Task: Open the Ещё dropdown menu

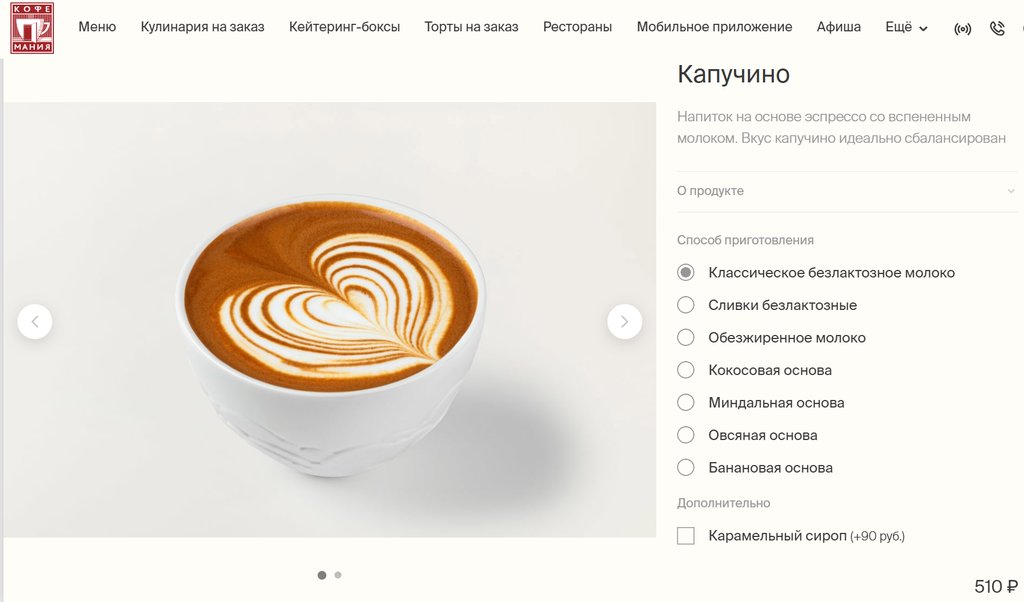Action: [x=906, y=27]
